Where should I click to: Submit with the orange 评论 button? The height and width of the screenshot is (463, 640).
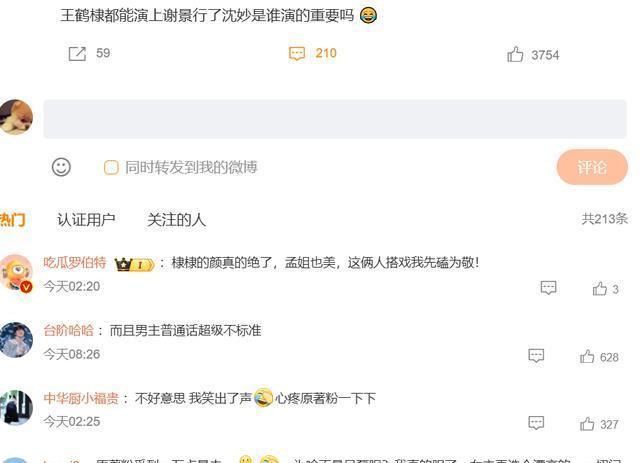point(592,167)
